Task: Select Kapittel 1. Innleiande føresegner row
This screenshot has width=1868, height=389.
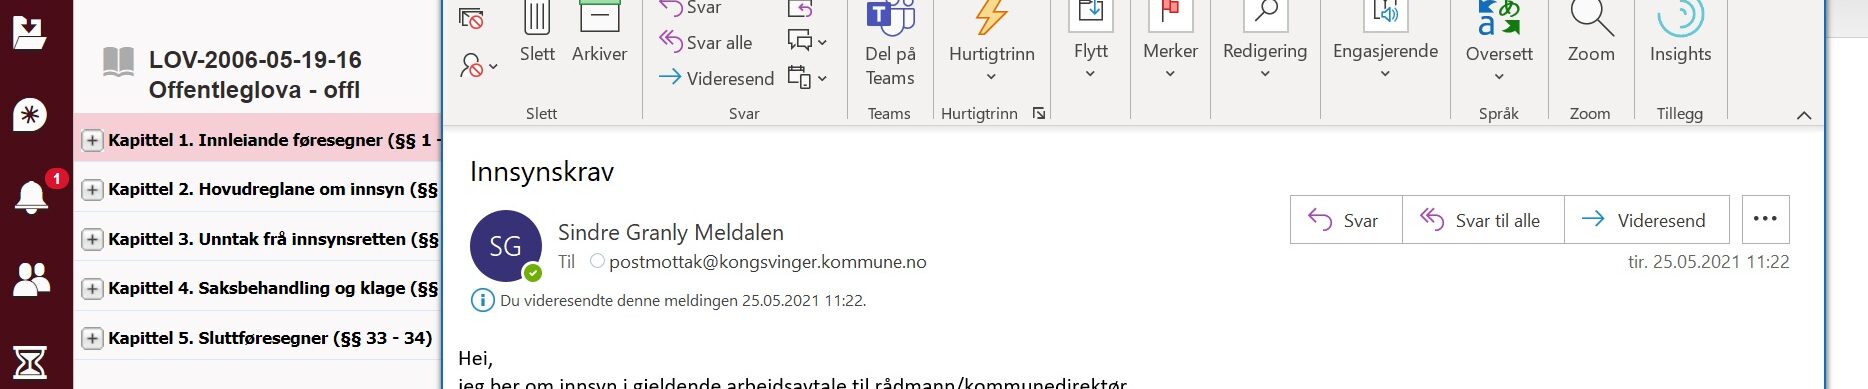Action: [257, 140]
